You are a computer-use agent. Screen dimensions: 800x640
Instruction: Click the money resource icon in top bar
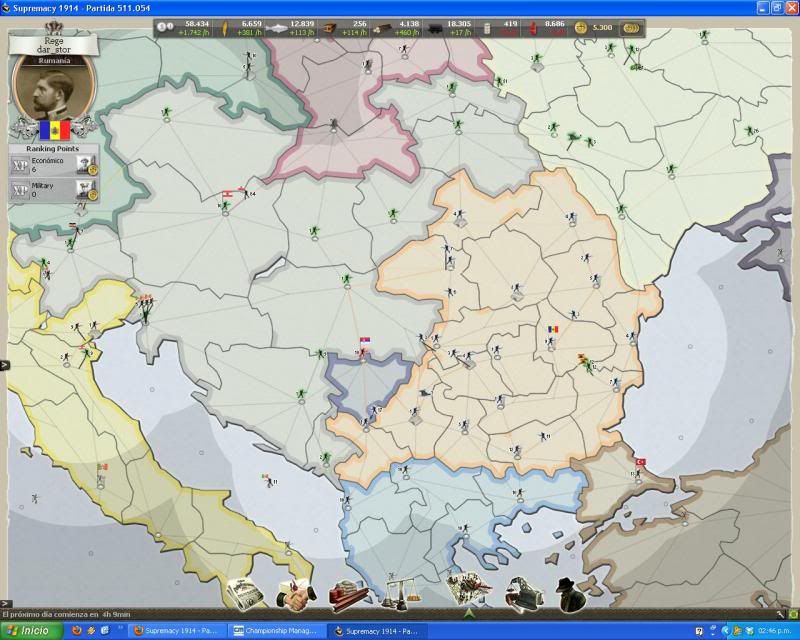(x=165, y=28)
